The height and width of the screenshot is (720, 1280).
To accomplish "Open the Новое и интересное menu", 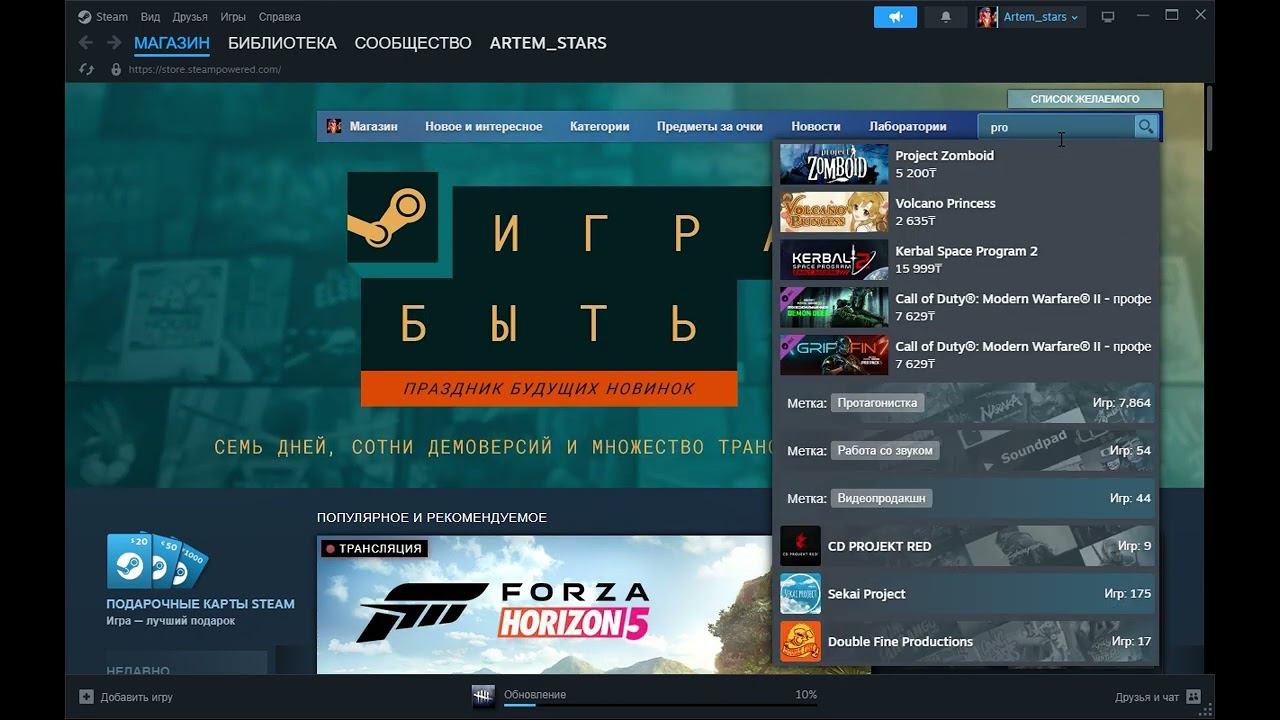I will pos(483,126).
